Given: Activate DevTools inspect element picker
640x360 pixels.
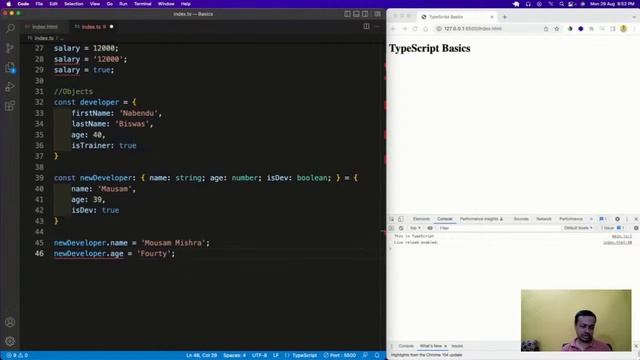Looking at the screenshot, I should (391, 219).
